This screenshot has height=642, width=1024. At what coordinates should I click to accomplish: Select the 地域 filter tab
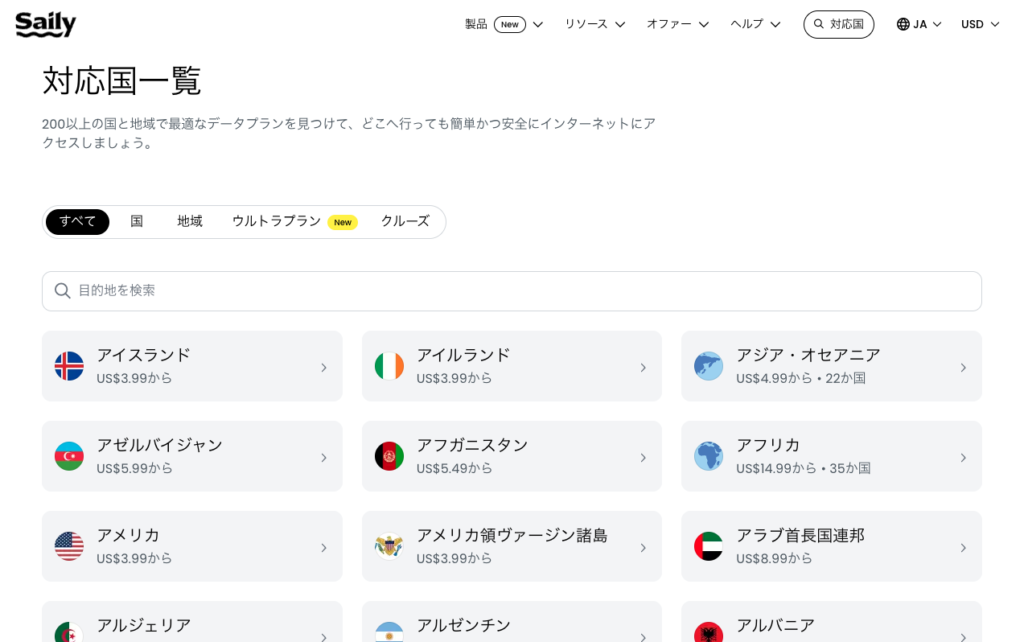pyautogui.click(x=190, y=221)
